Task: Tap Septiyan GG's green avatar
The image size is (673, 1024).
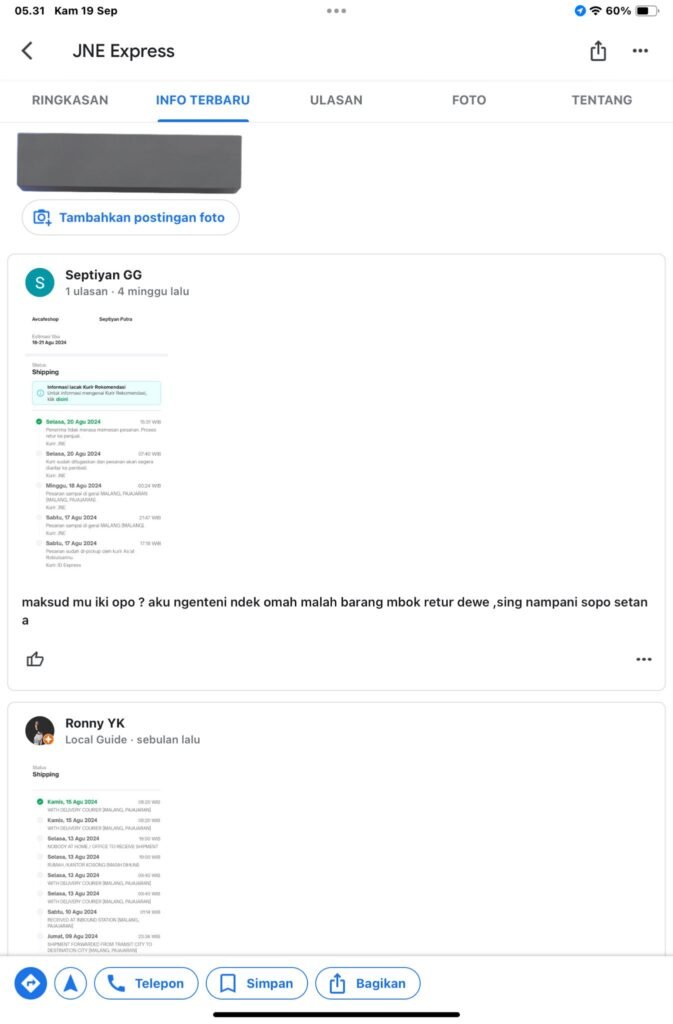Action: pyautogui.click(x=40, y=283)
